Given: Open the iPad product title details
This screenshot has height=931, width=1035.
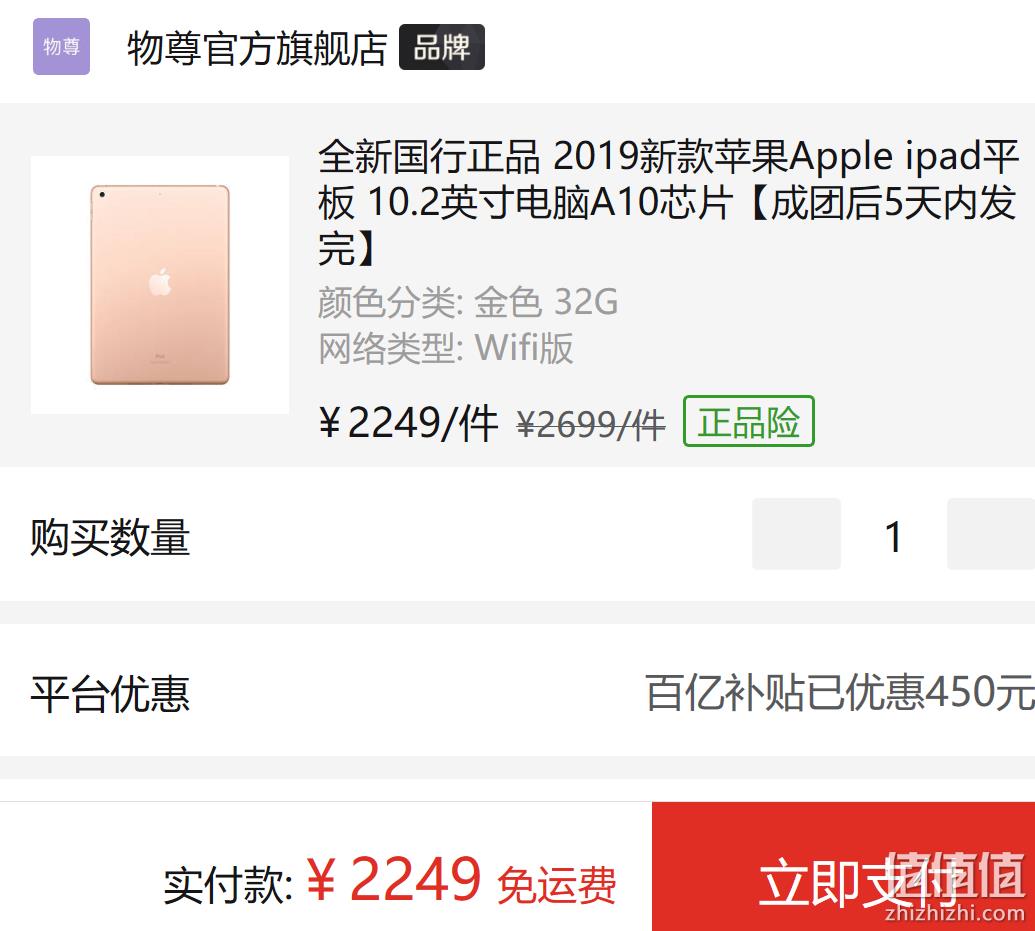Looking at the screenshot, I should pyautogui.click(x=668, y=202).
